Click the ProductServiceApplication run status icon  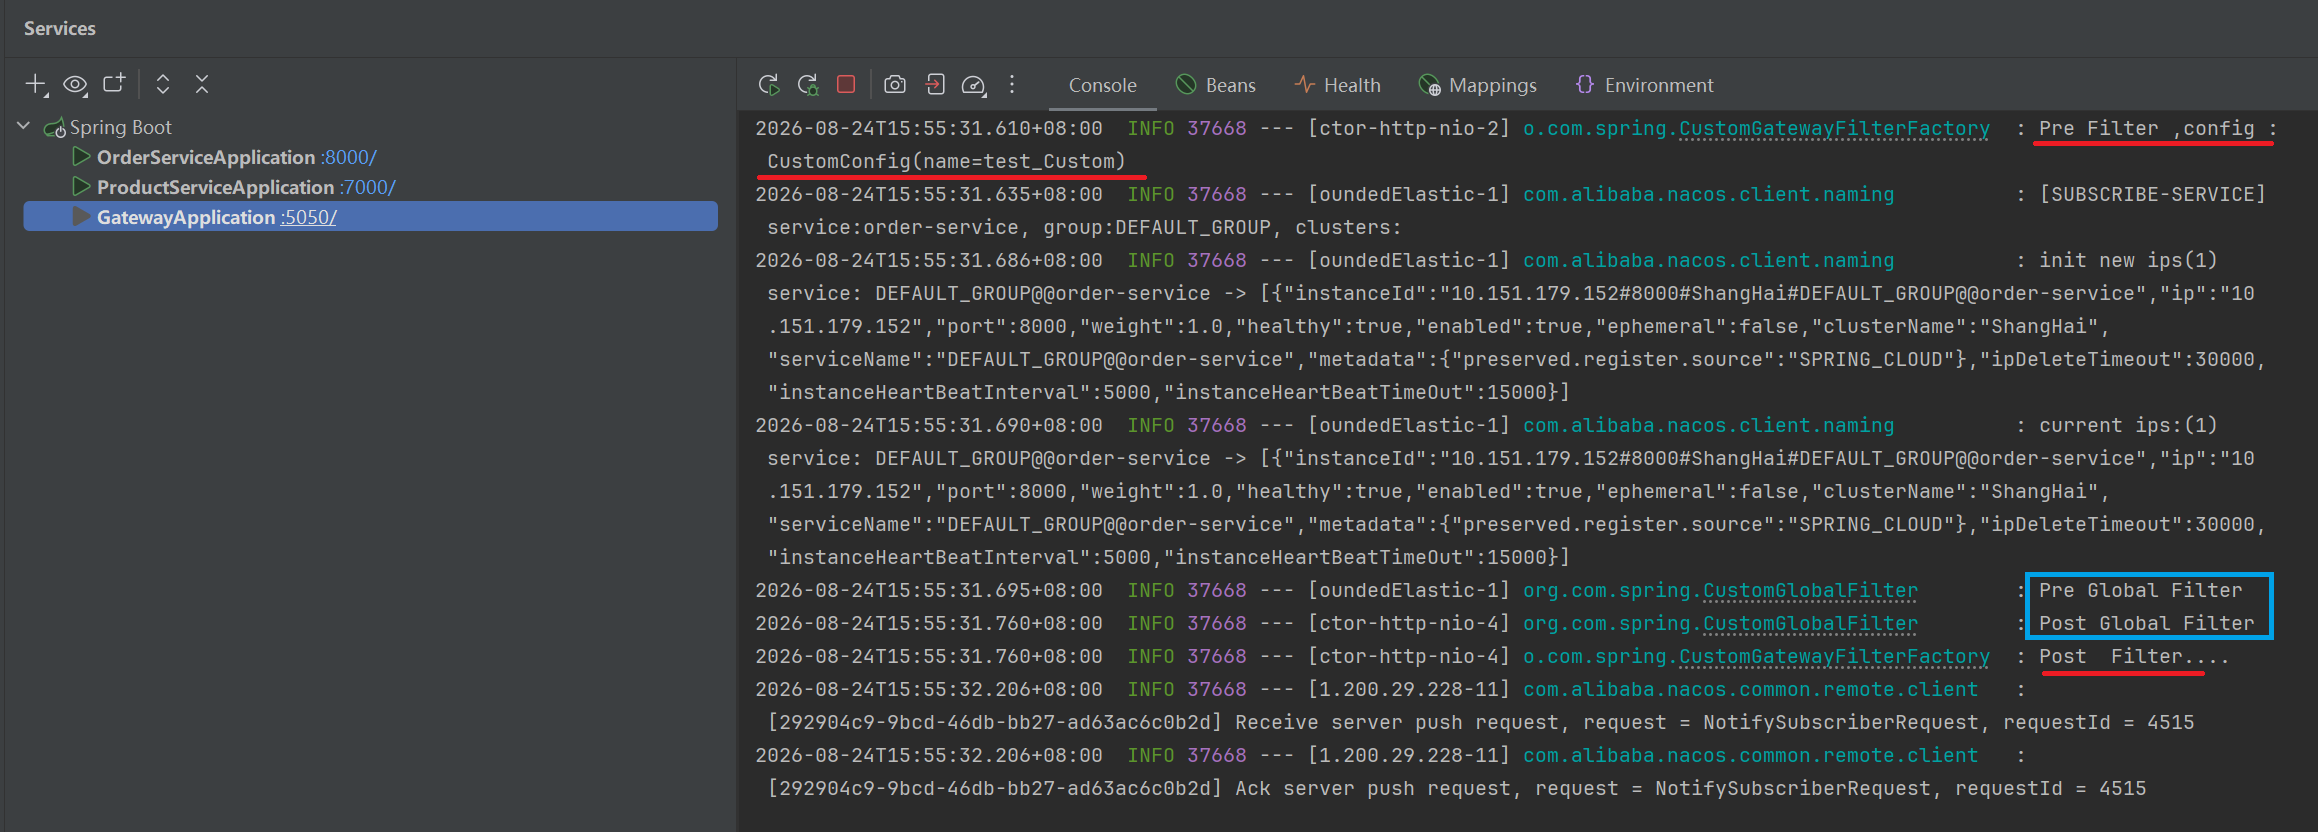click(81, 187)
